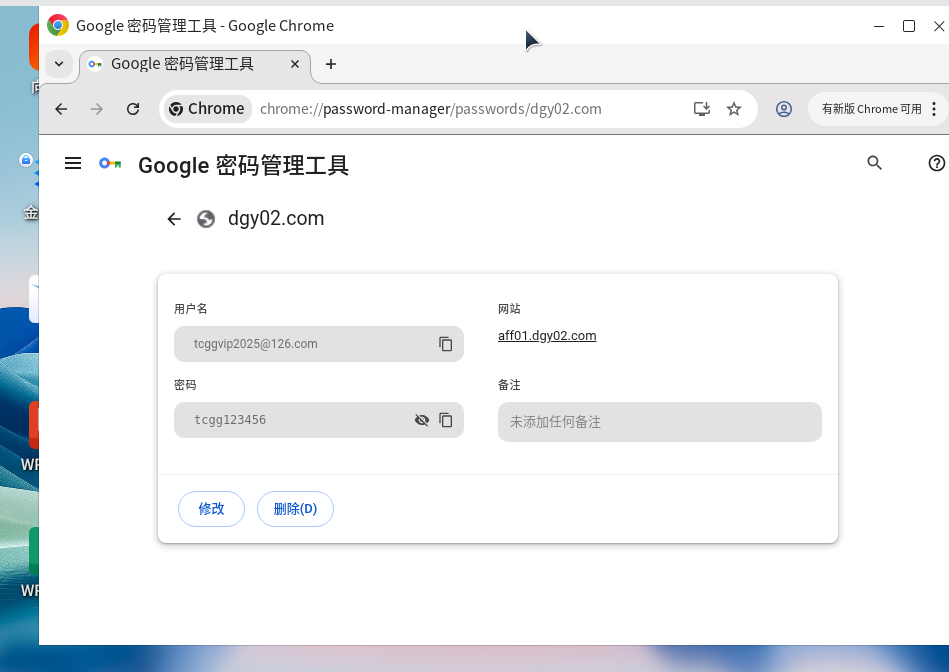Reload the page
The width and height of the screenshot is (949, 672).
coord(133,109)
